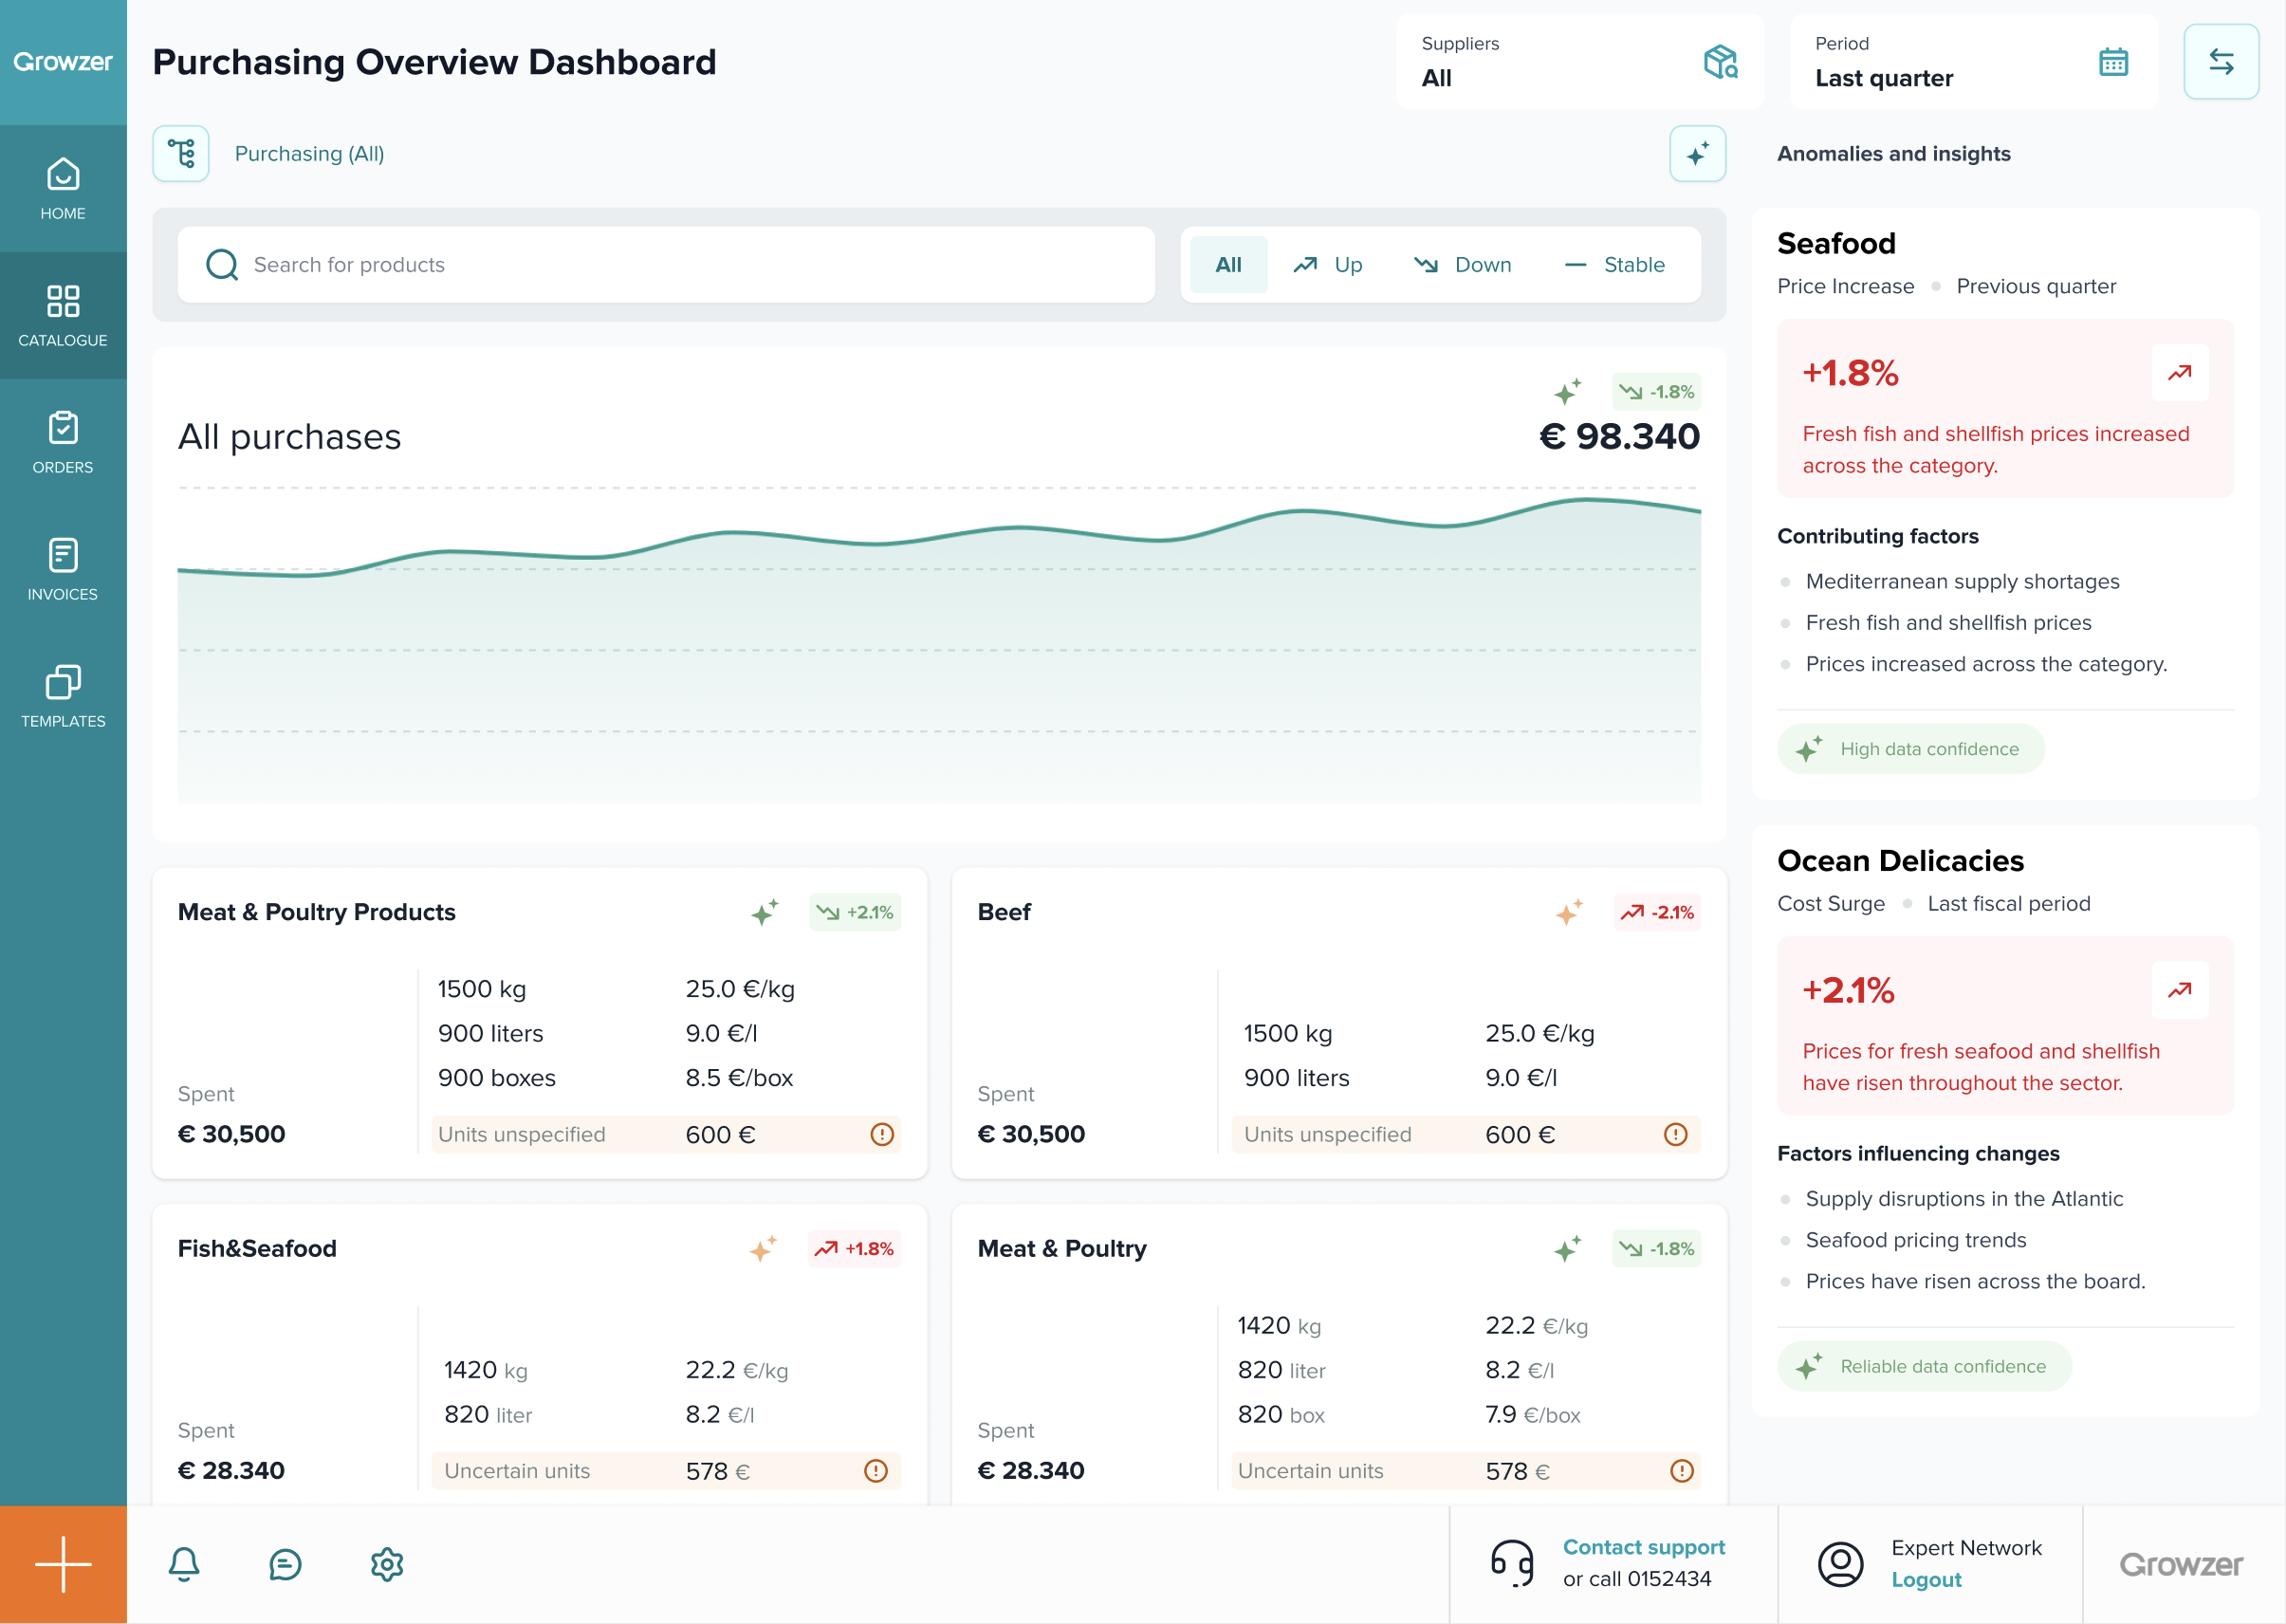Click the Meat & Poultry card title
The height and width of the screenshot is (1624, 2286).
[1062, 1249]
